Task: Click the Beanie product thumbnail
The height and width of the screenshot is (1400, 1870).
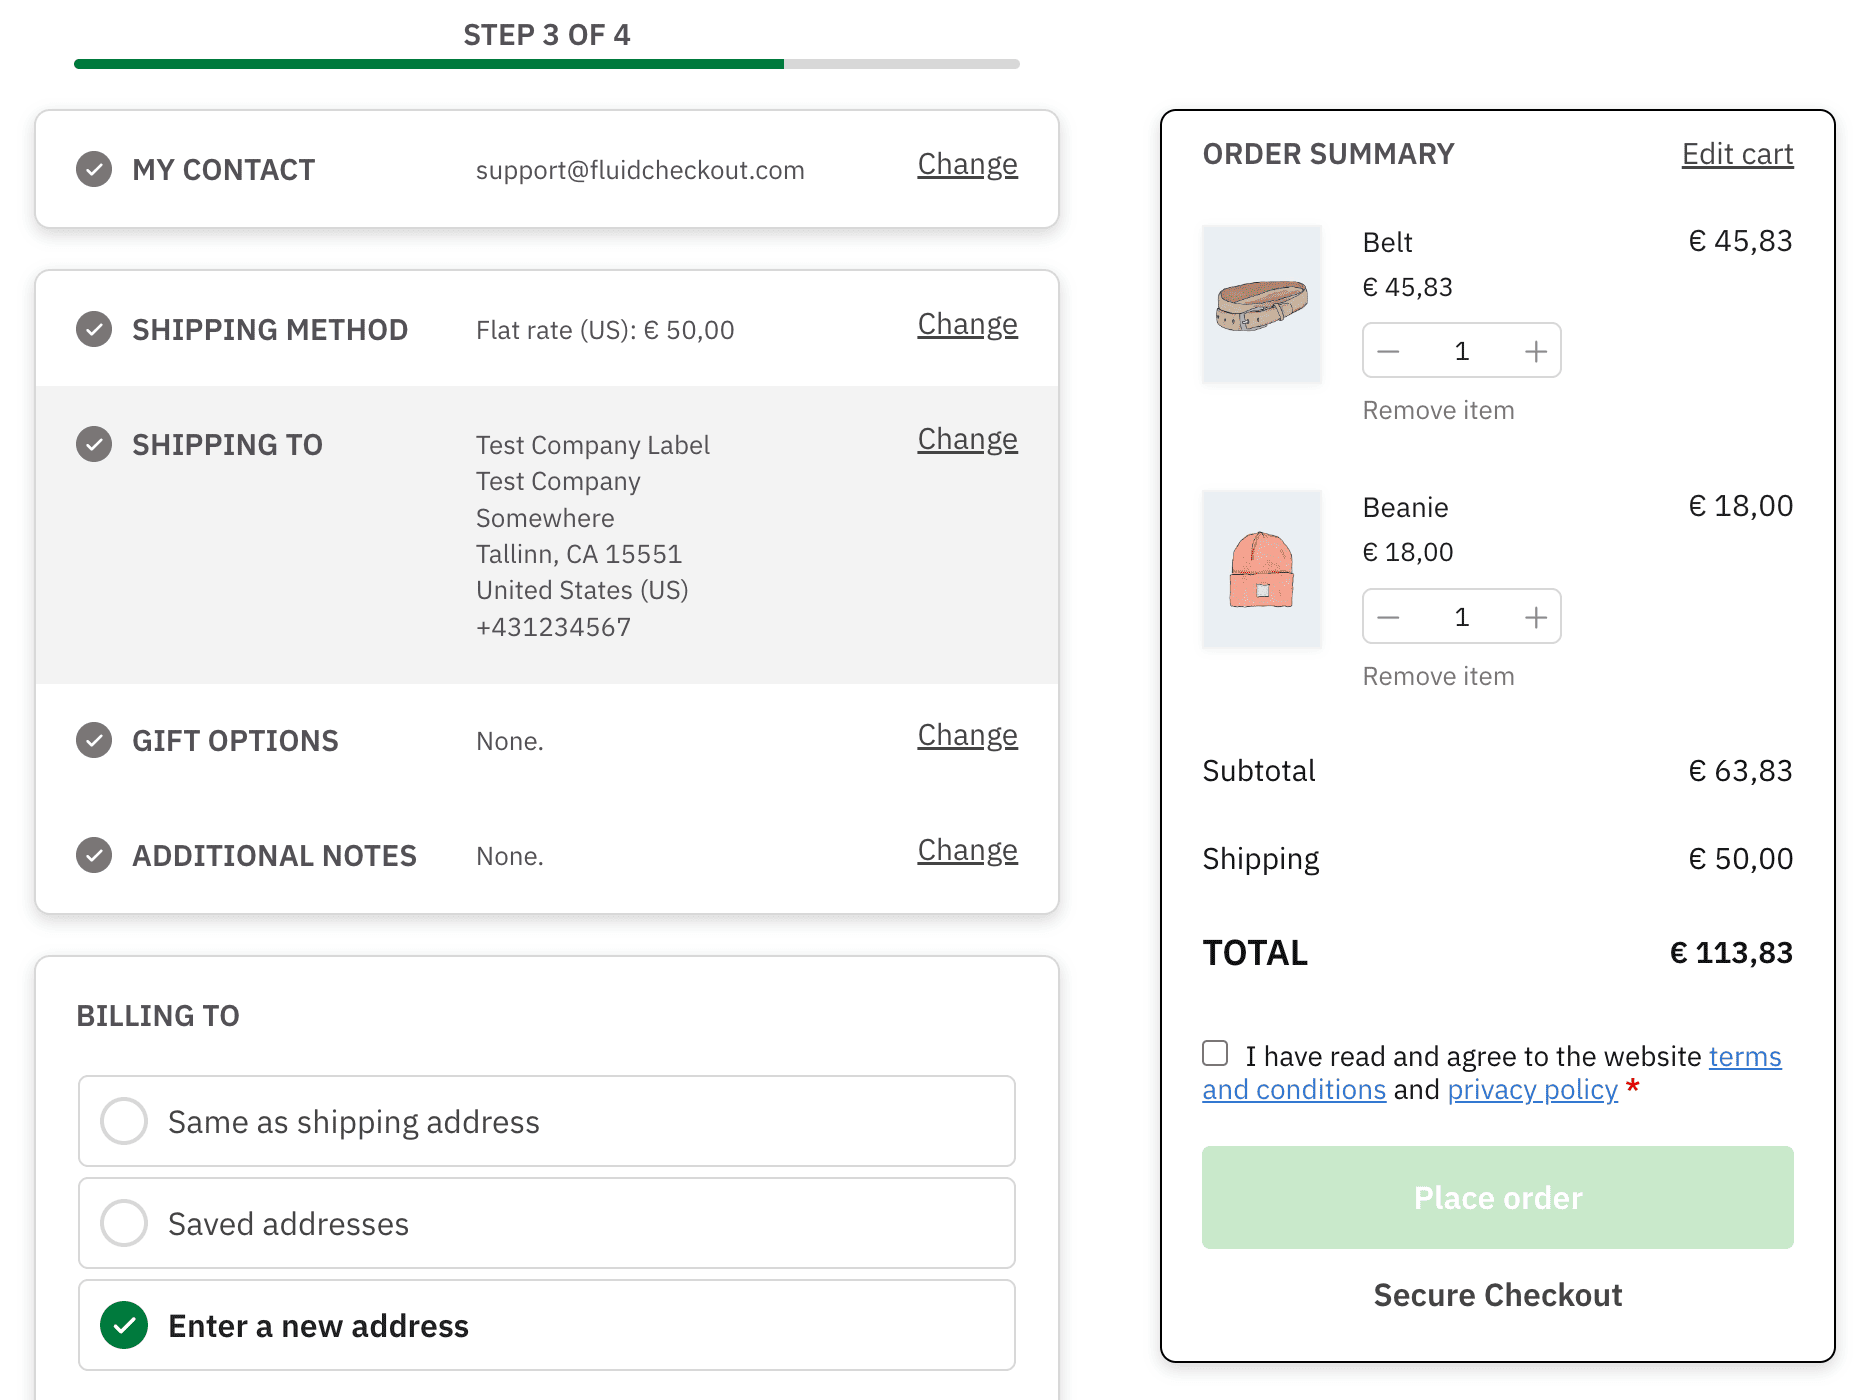Action: [x=1262, y=570]
